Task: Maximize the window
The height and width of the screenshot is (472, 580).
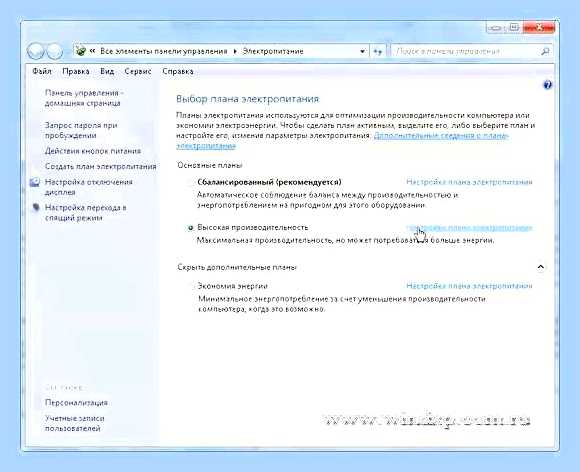Action: (x=514, y=28)
